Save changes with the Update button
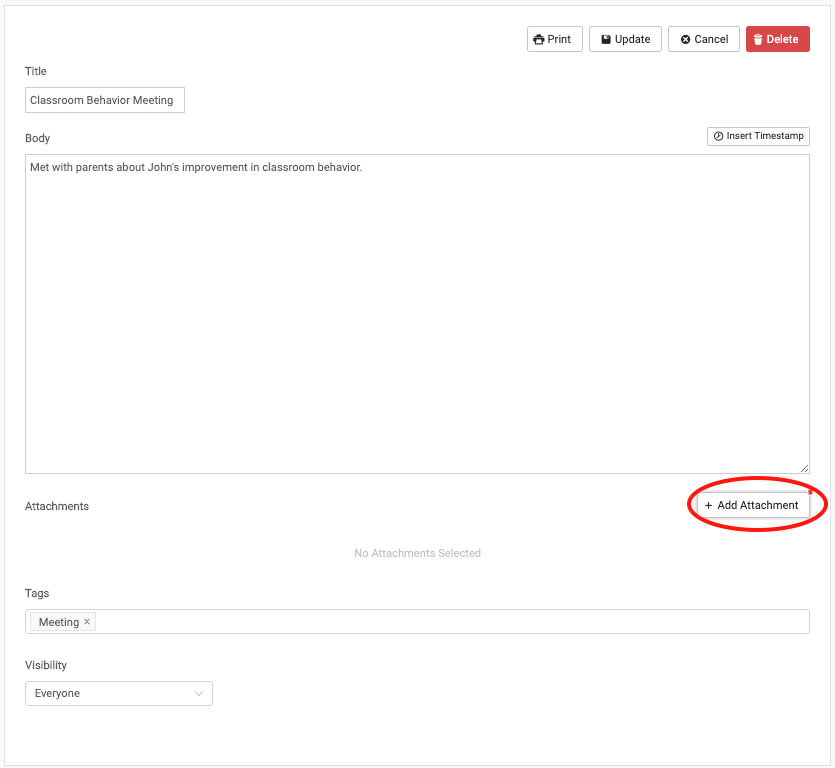The height and width of the screenshot is (768, 835). pos(625,39)
